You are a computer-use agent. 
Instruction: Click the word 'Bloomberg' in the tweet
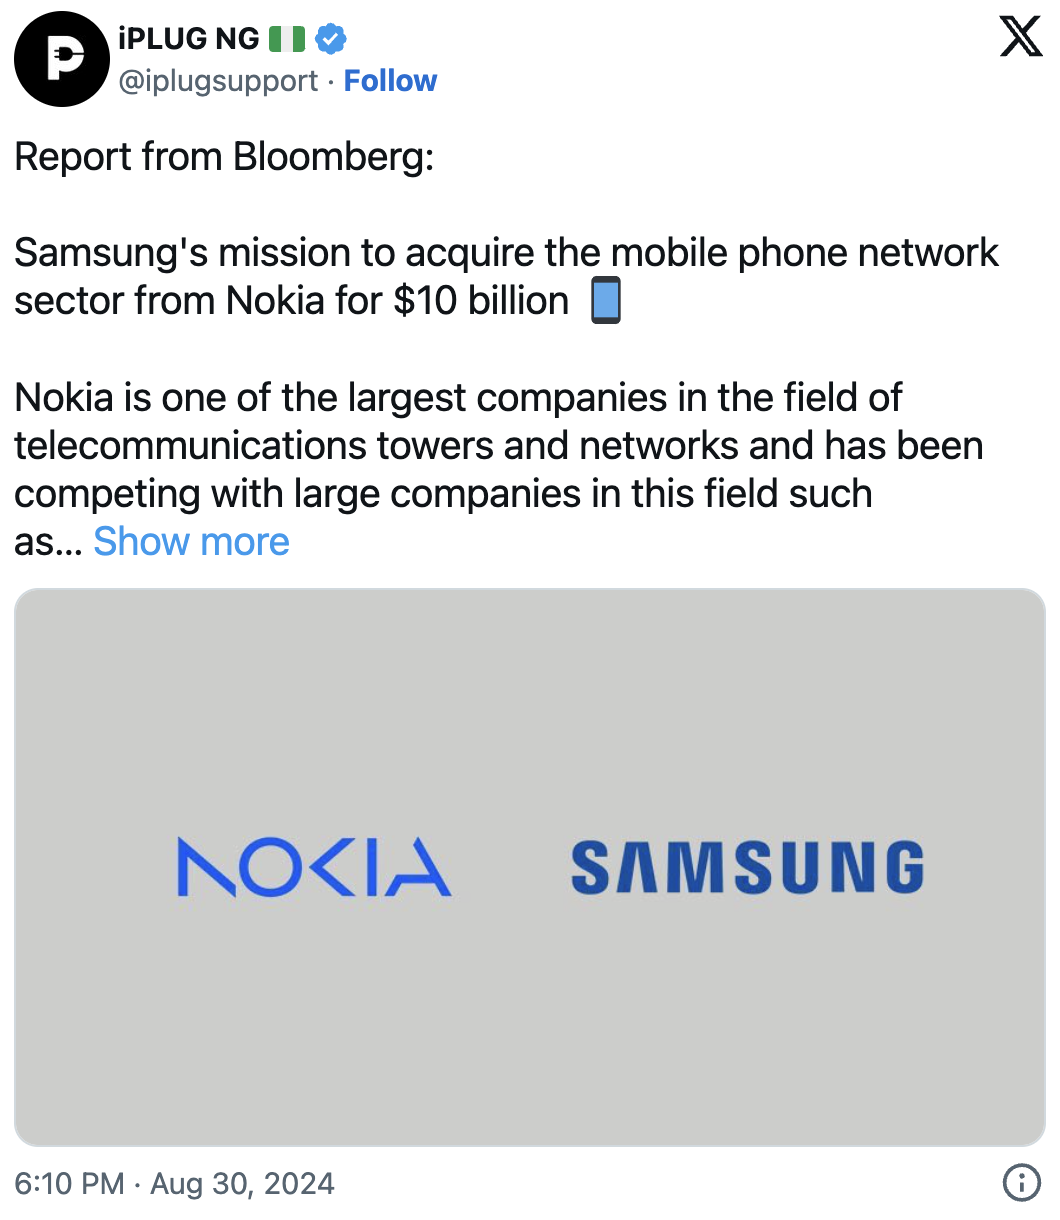point(333,157)
